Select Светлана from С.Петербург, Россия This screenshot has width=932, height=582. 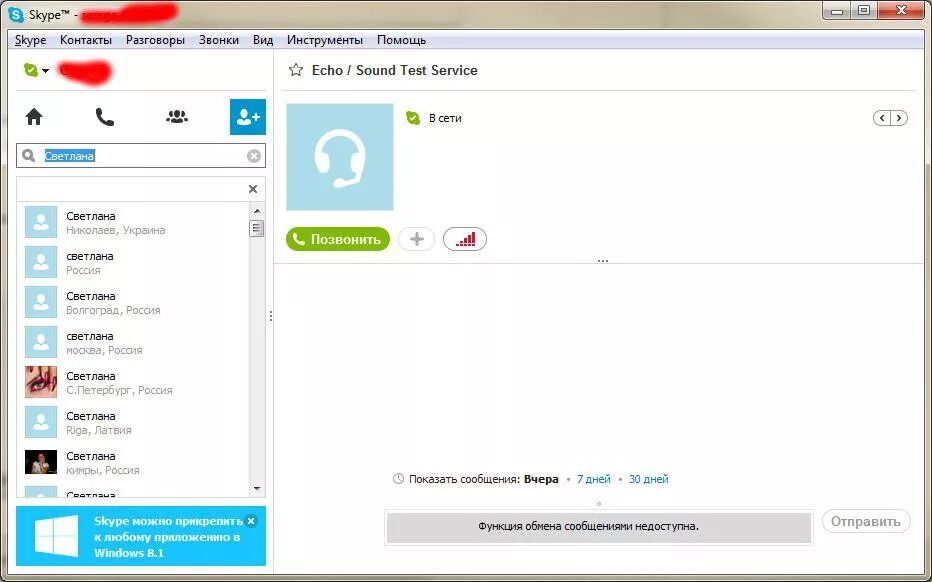(133, 382)
